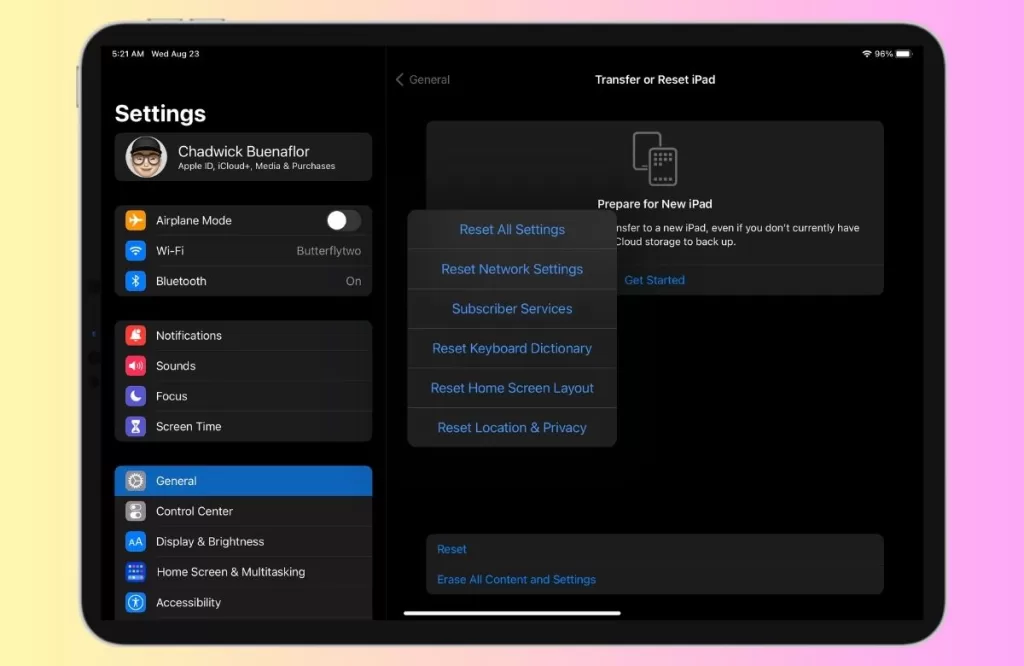Tap the Wi-Fi status icon in status bar
The width and height of the screenshot is (1024, 666).
pos(867,54)
